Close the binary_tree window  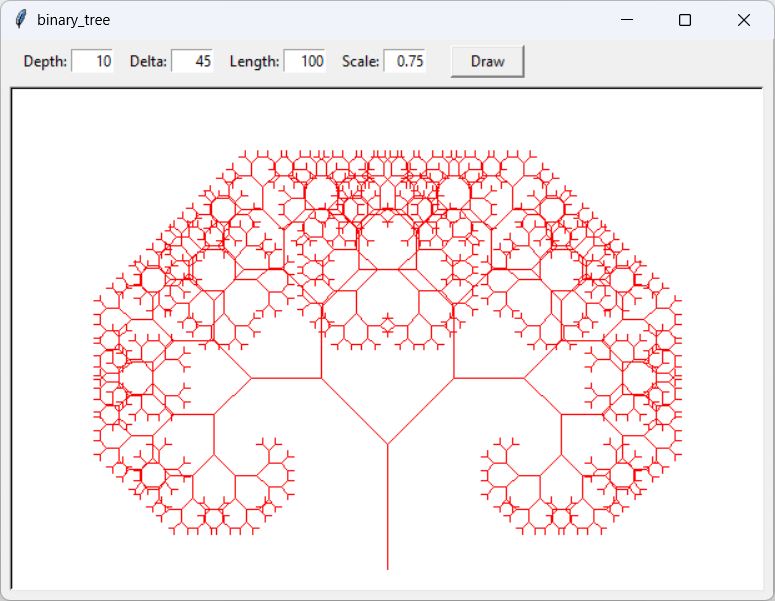pos(743,20)
